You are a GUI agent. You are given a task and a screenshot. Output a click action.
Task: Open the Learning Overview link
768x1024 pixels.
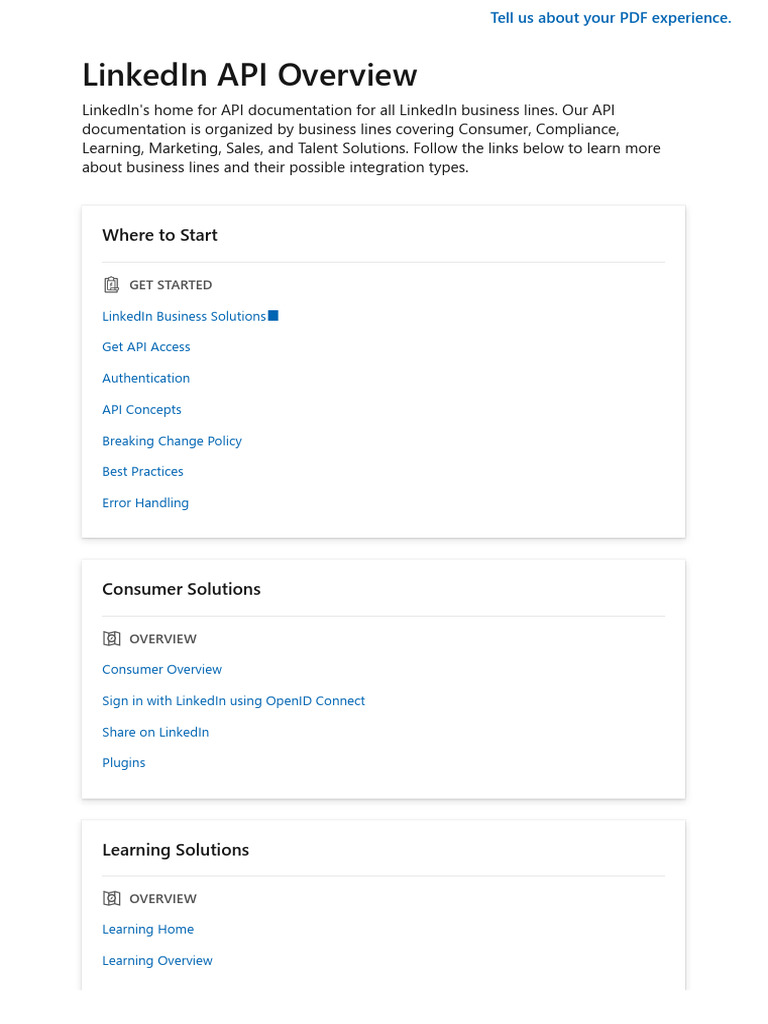click(157, 961)
